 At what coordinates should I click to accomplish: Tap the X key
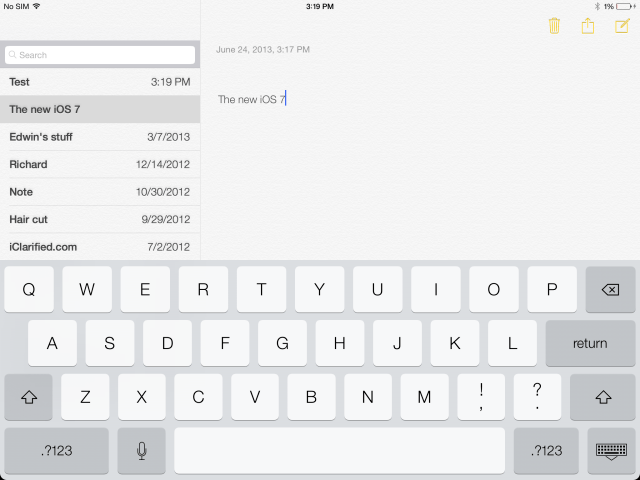[x=142, y=397]
